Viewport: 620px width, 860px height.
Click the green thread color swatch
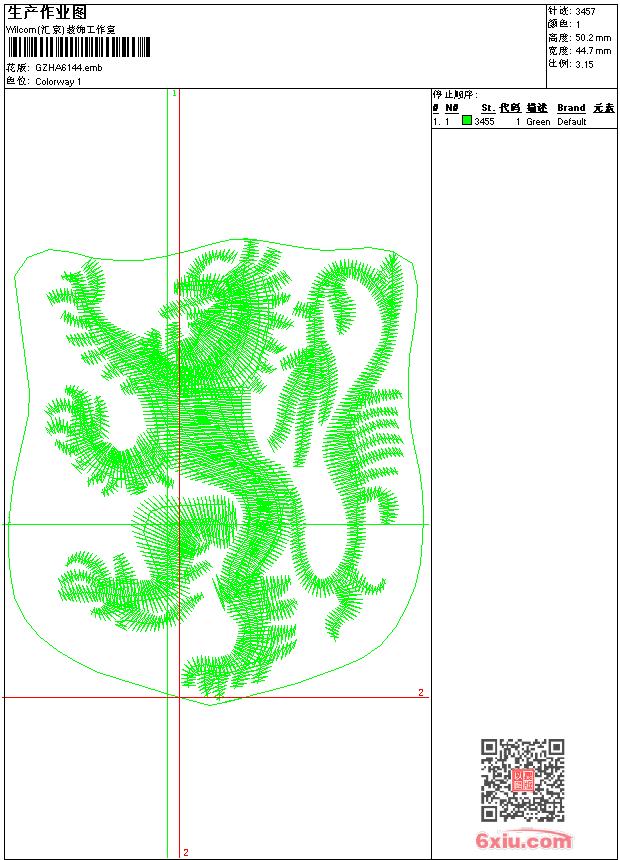[467, 121]
